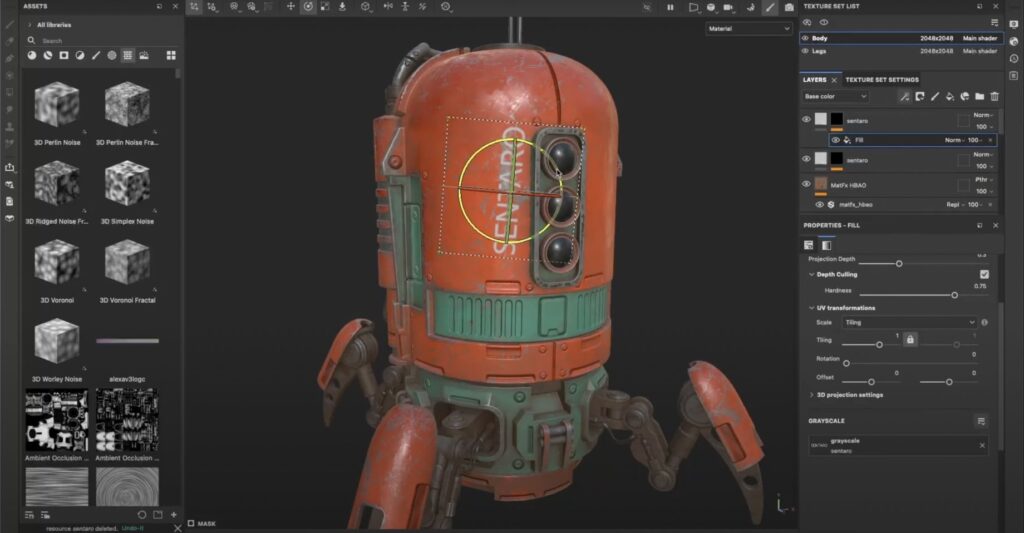Click the folder icon at assets panel bottom

(x=157, y=515)
